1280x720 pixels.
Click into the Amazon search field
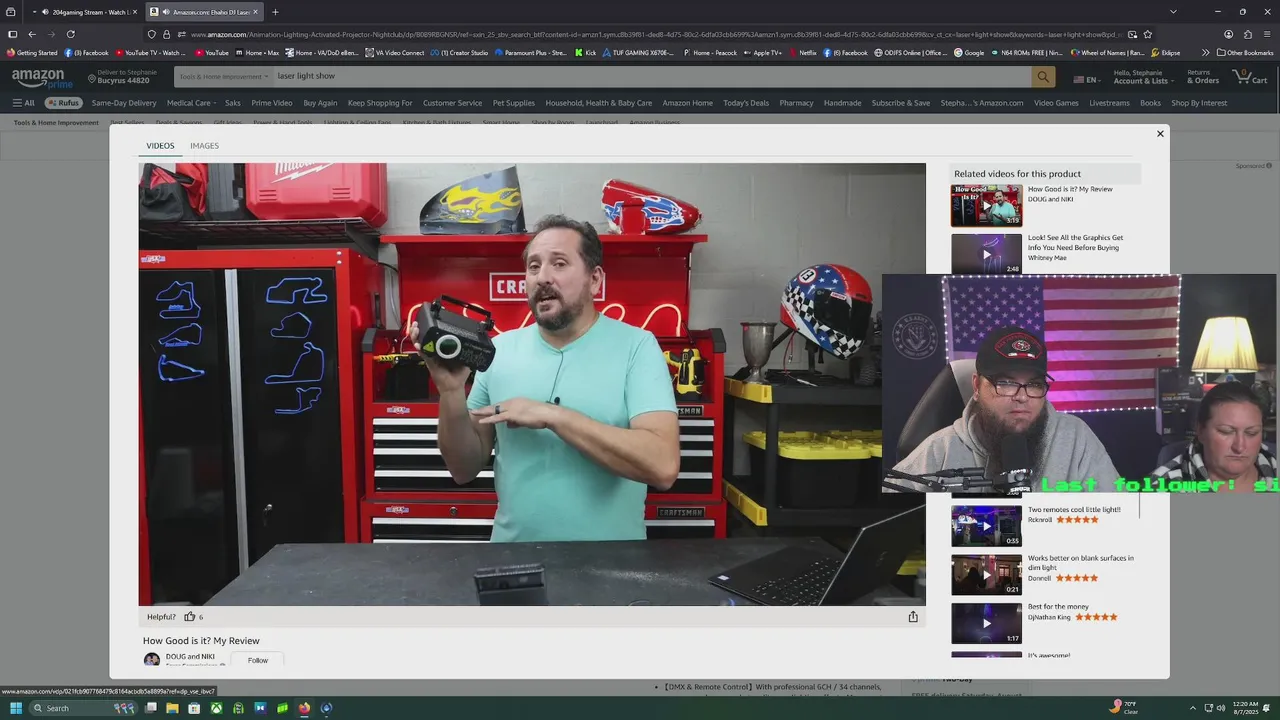tap(650, 76)
